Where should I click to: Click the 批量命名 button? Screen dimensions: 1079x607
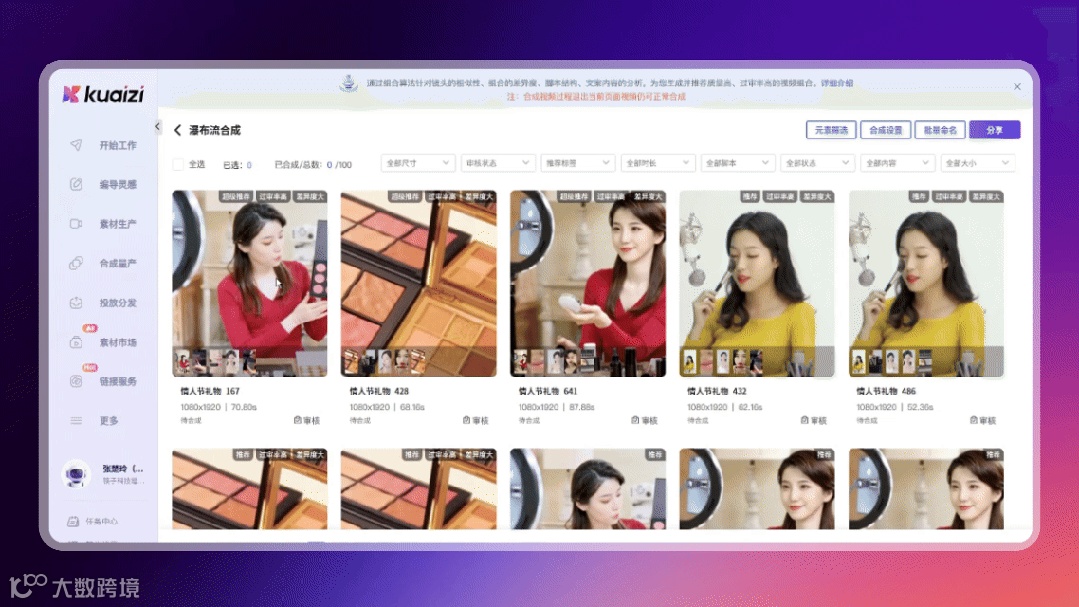click(940, 130)
